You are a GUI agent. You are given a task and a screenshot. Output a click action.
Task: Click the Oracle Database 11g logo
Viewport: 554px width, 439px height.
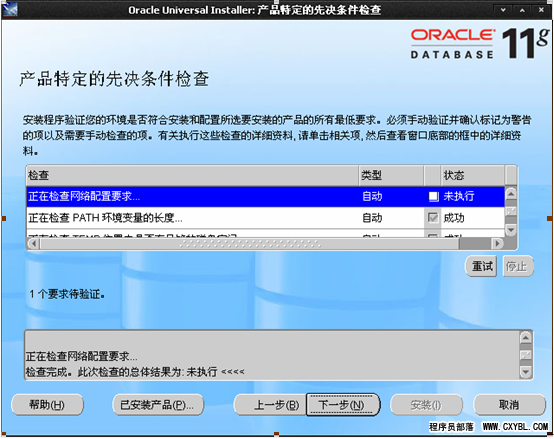coord(480,43)
